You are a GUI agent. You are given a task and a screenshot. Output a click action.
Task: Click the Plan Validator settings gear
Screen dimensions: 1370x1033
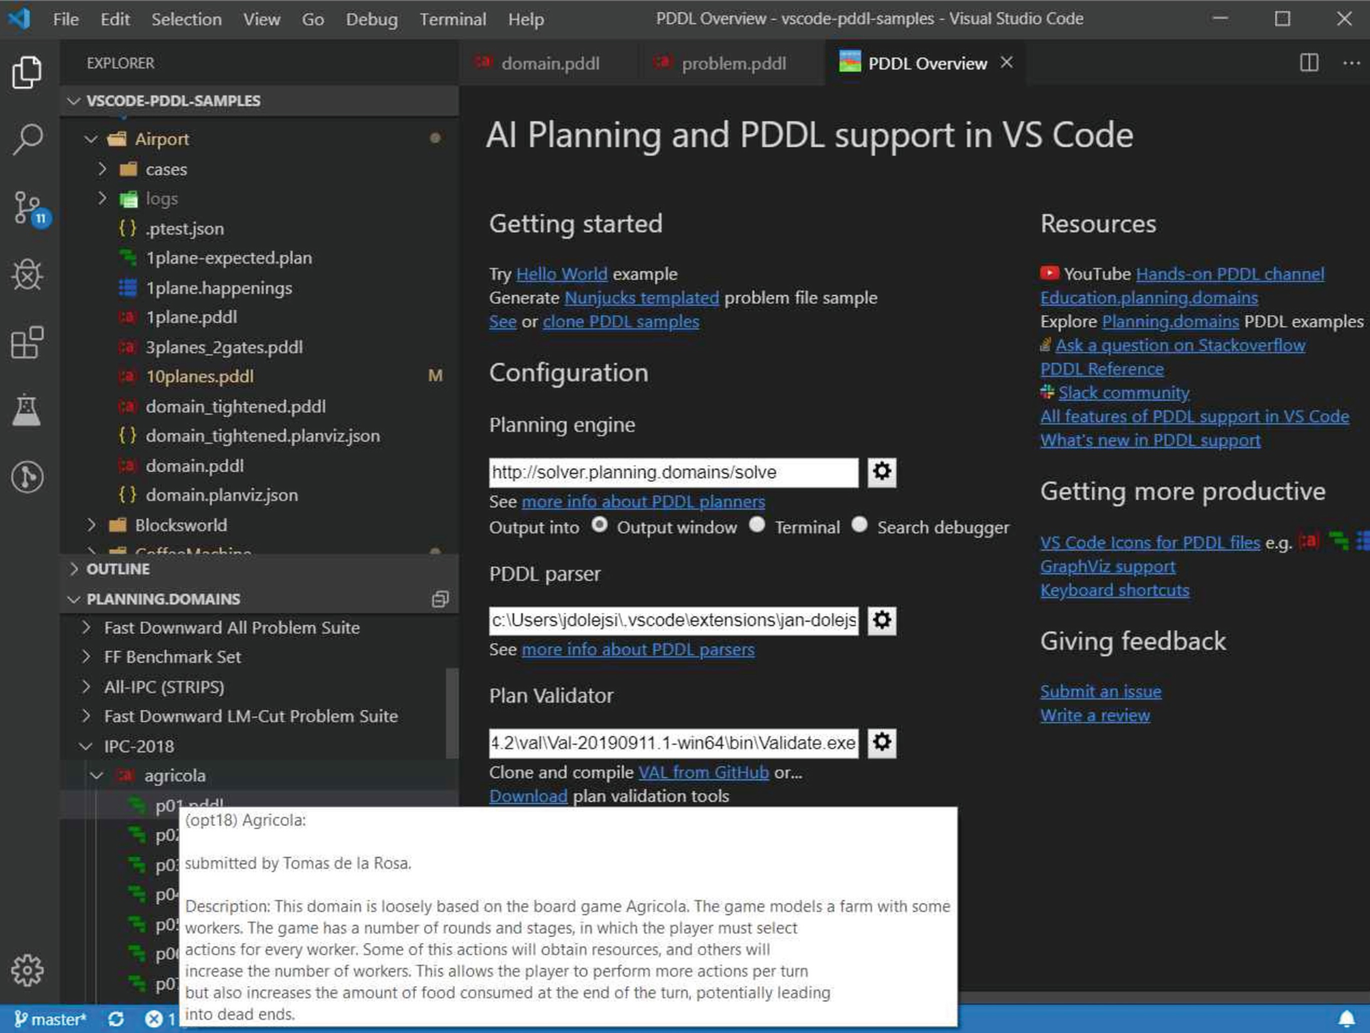pos(881,742)
